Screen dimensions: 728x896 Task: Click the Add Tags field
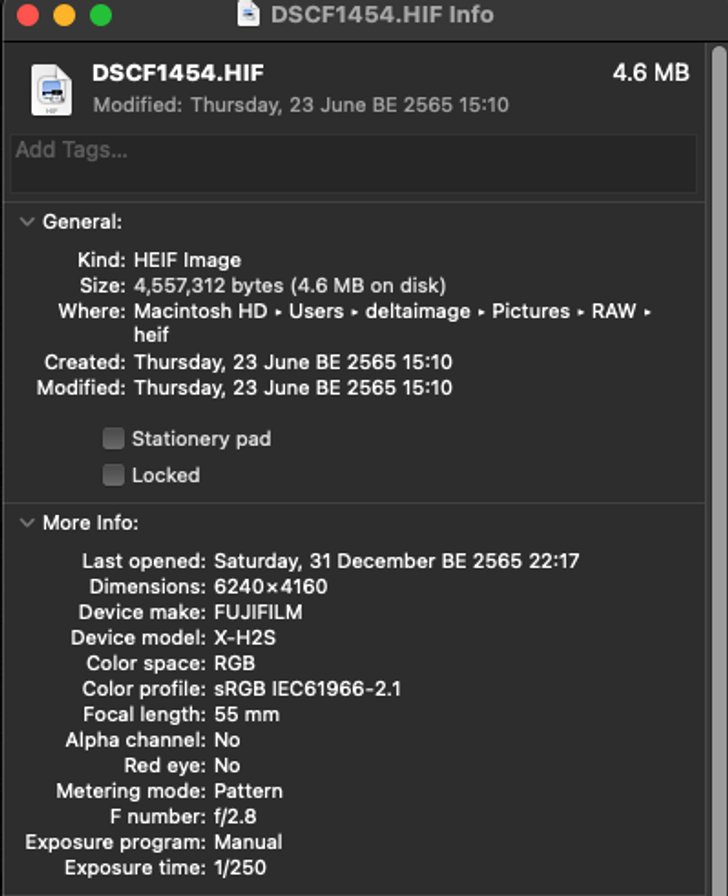pos(352,162)
